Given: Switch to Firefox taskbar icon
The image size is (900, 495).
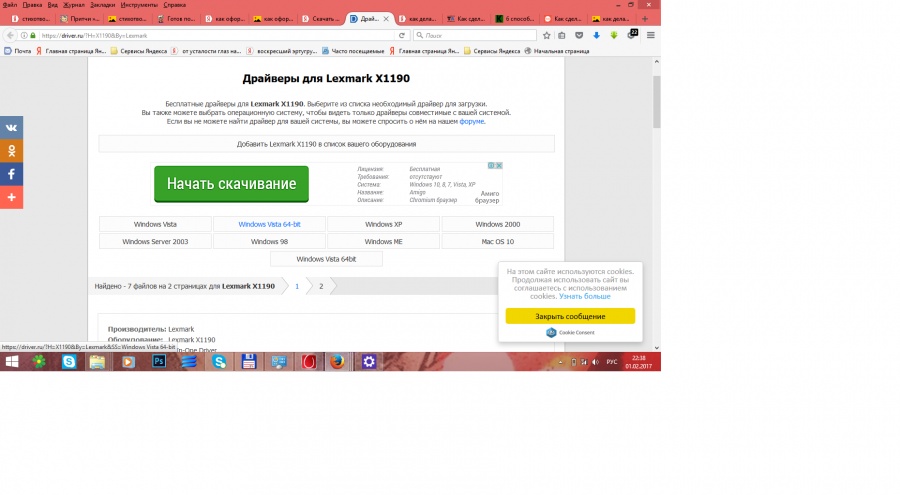Looking at the screenshot, I should click(338, 362).
